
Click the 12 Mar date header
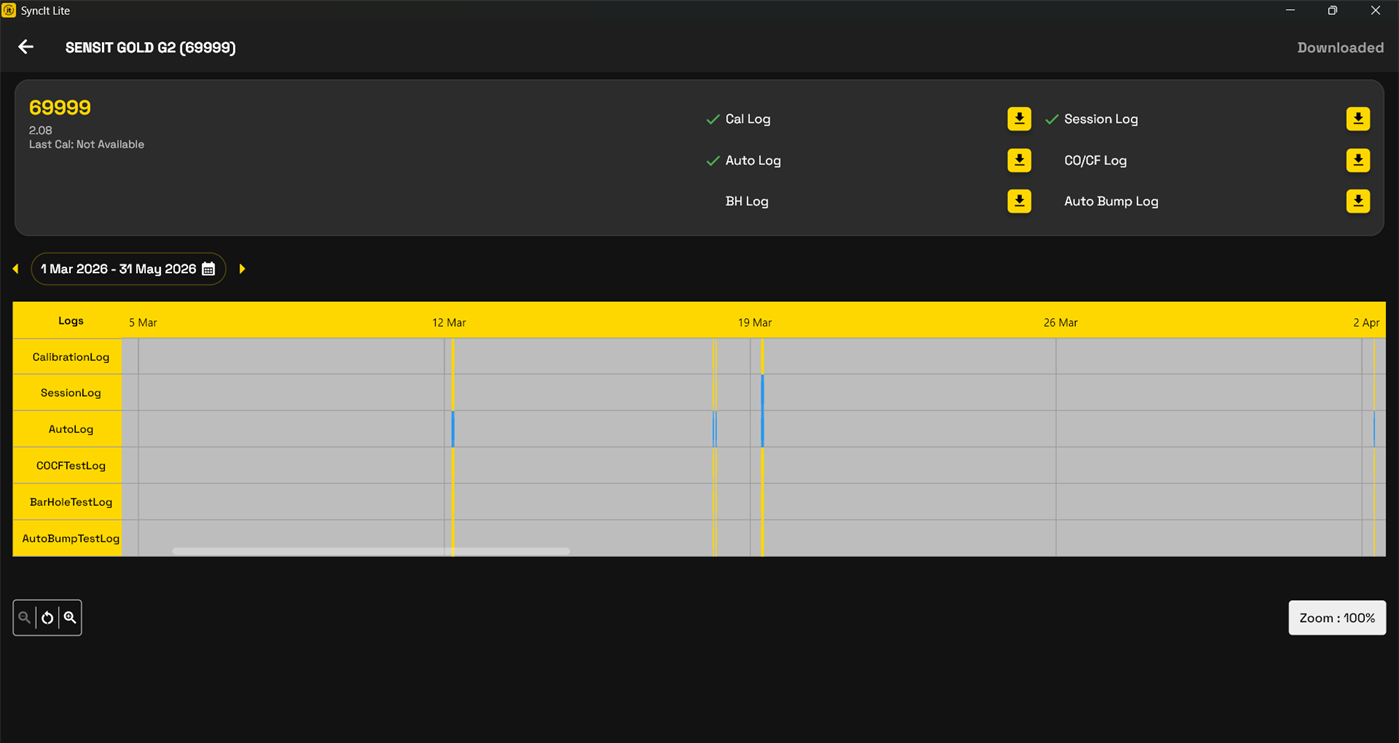click(x=449, y=322)
